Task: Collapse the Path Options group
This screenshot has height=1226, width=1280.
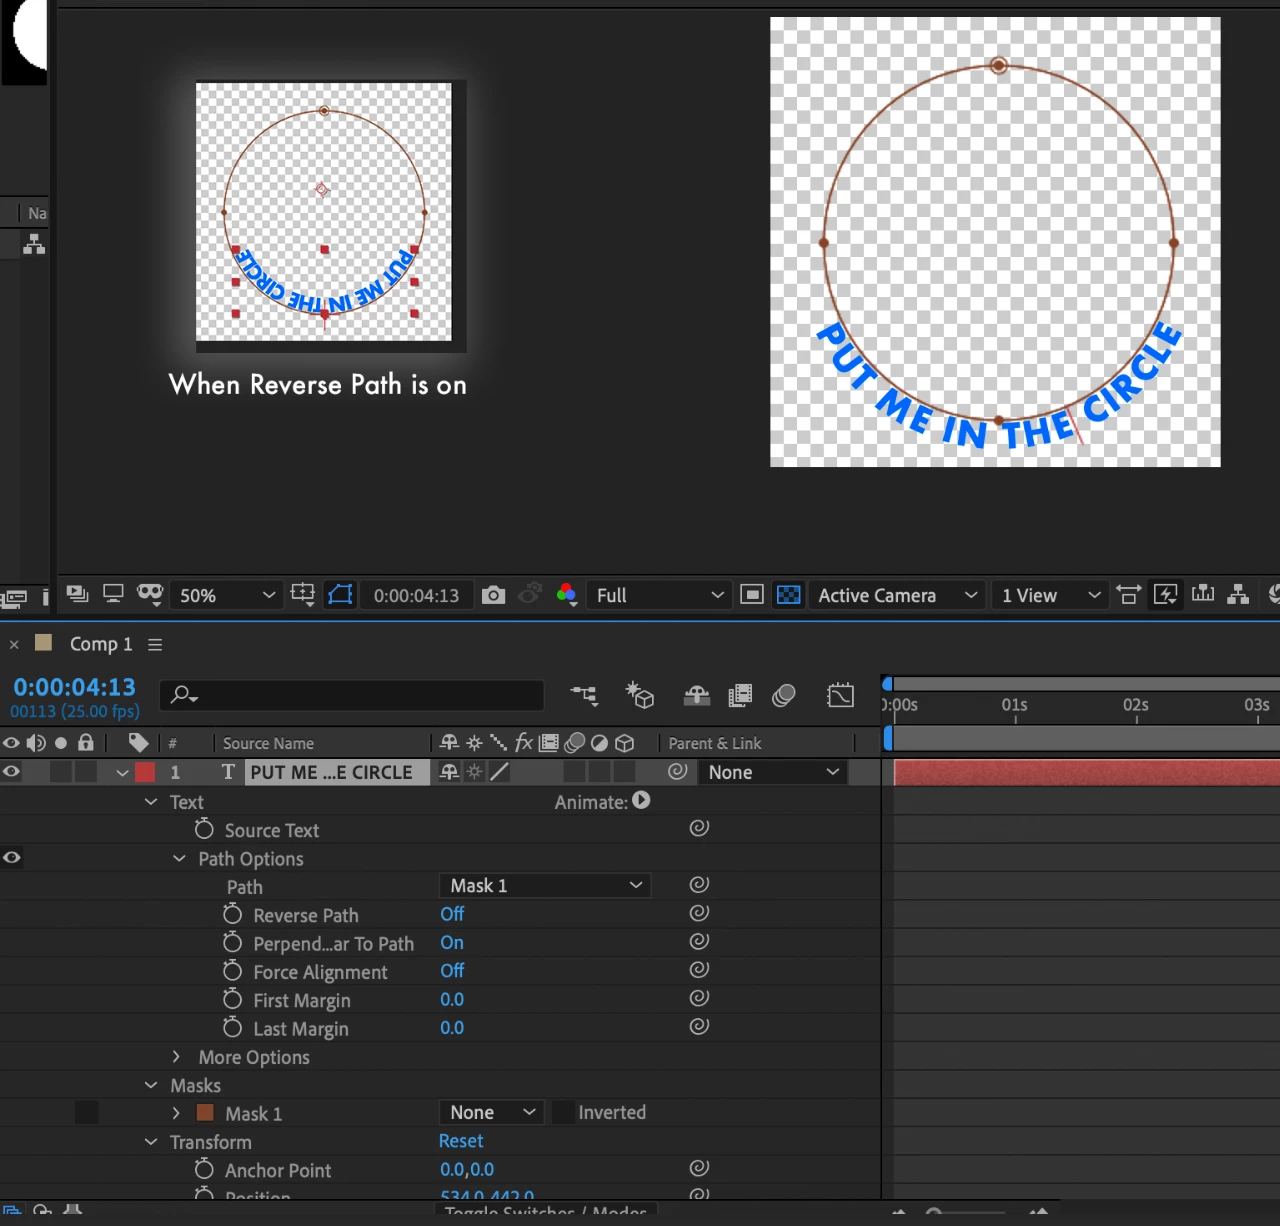Action: [179, 859]
